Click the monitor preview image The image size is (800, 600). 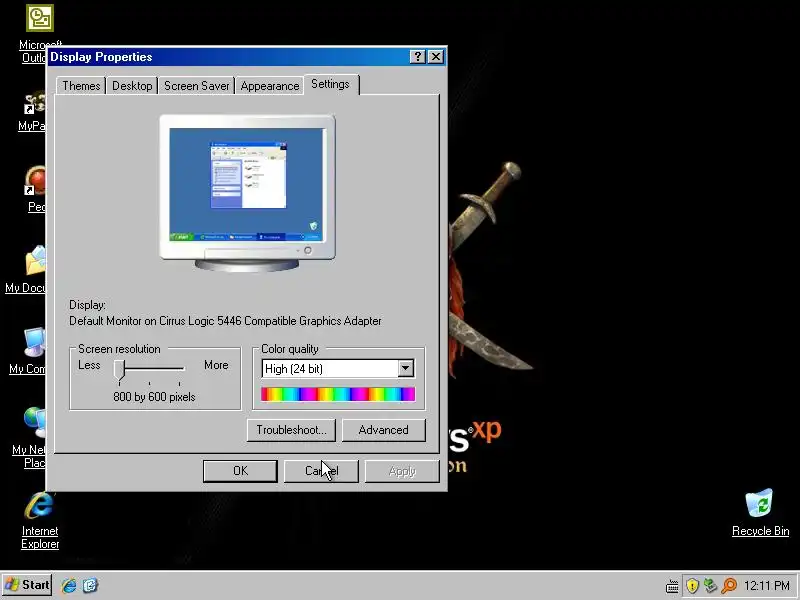247,193
